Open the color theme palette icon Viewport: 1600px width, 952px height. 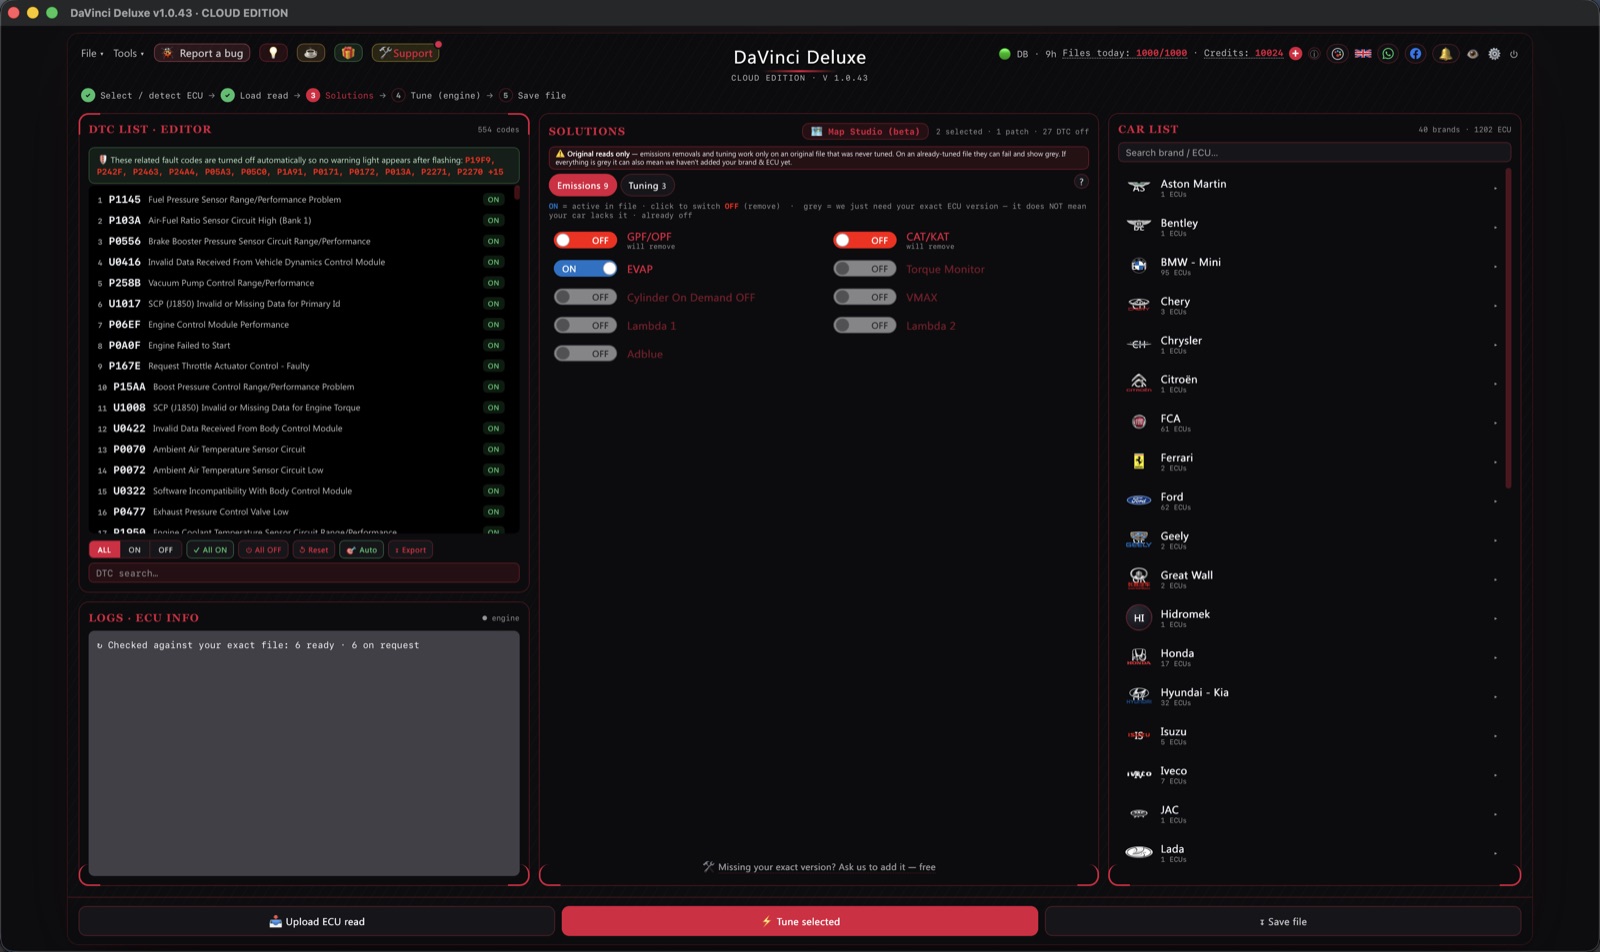[1338, 54]
